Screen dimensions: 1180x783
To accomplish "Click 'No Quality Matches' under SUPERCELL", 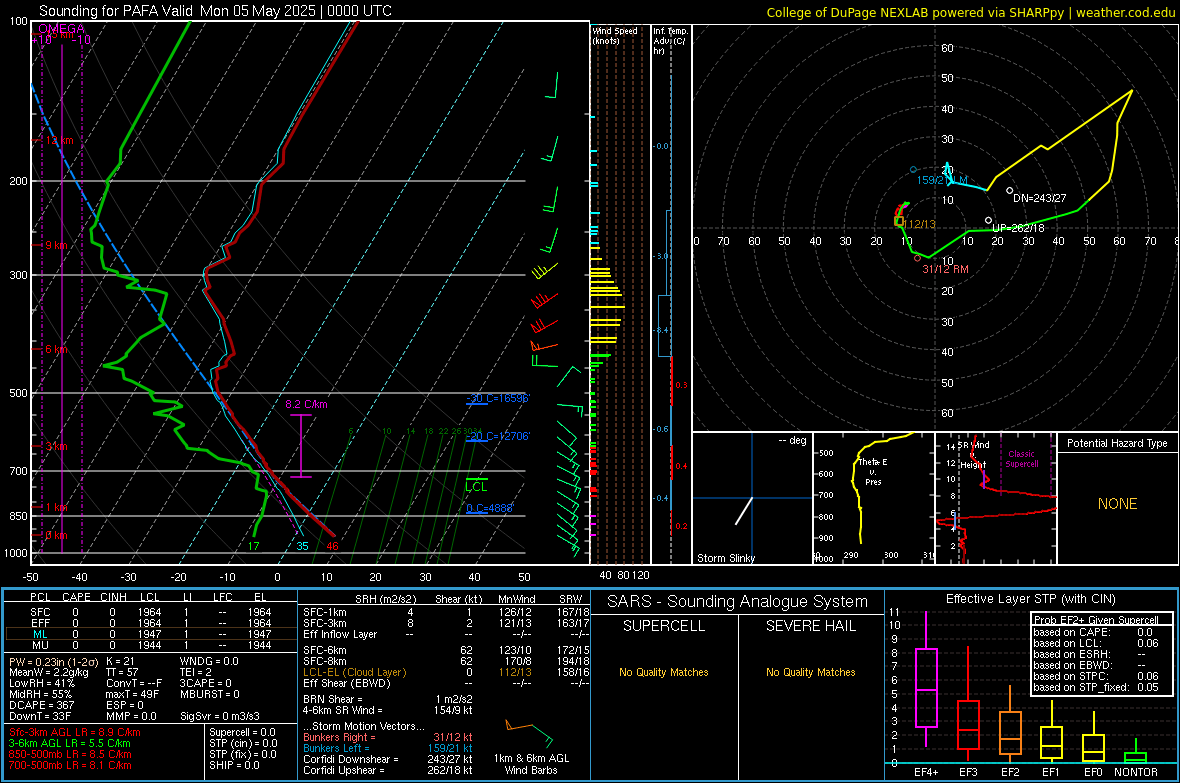I will [x=664, y=672].
